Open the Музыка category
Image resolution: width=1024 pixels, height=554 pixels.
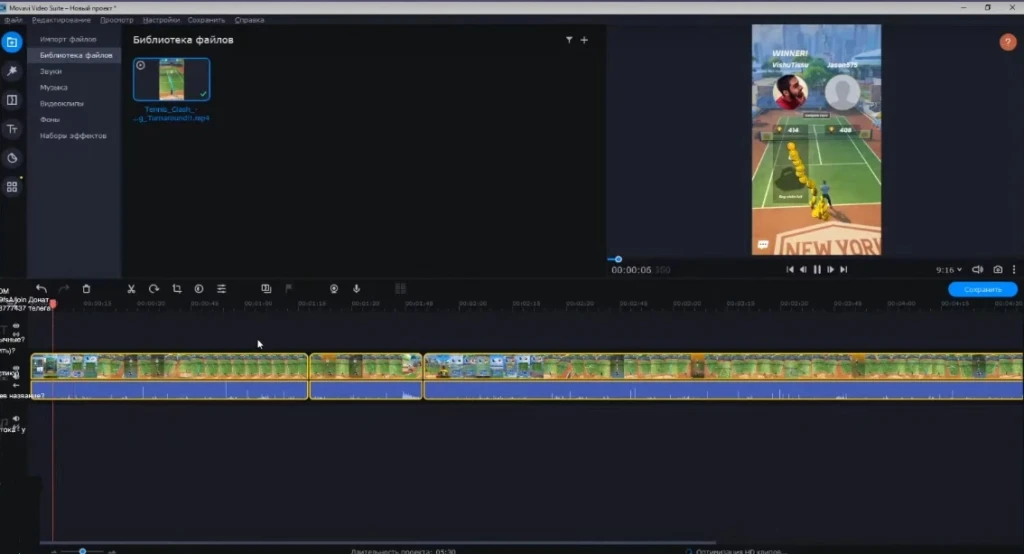click(54, 88)
